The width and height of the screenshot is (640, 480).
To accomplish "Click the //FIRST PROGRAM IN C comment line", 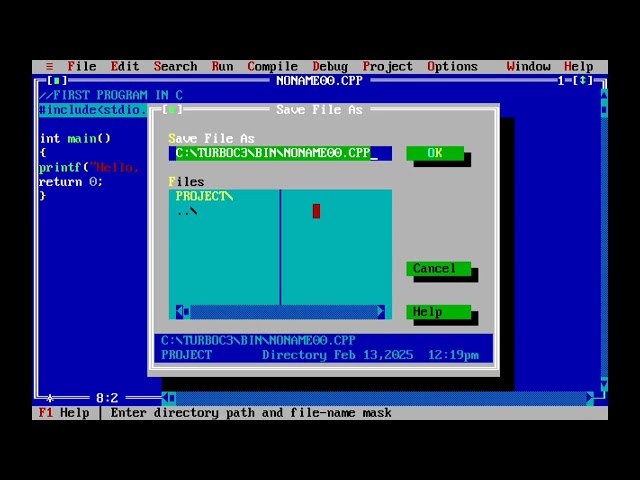I will coord(111,95).
